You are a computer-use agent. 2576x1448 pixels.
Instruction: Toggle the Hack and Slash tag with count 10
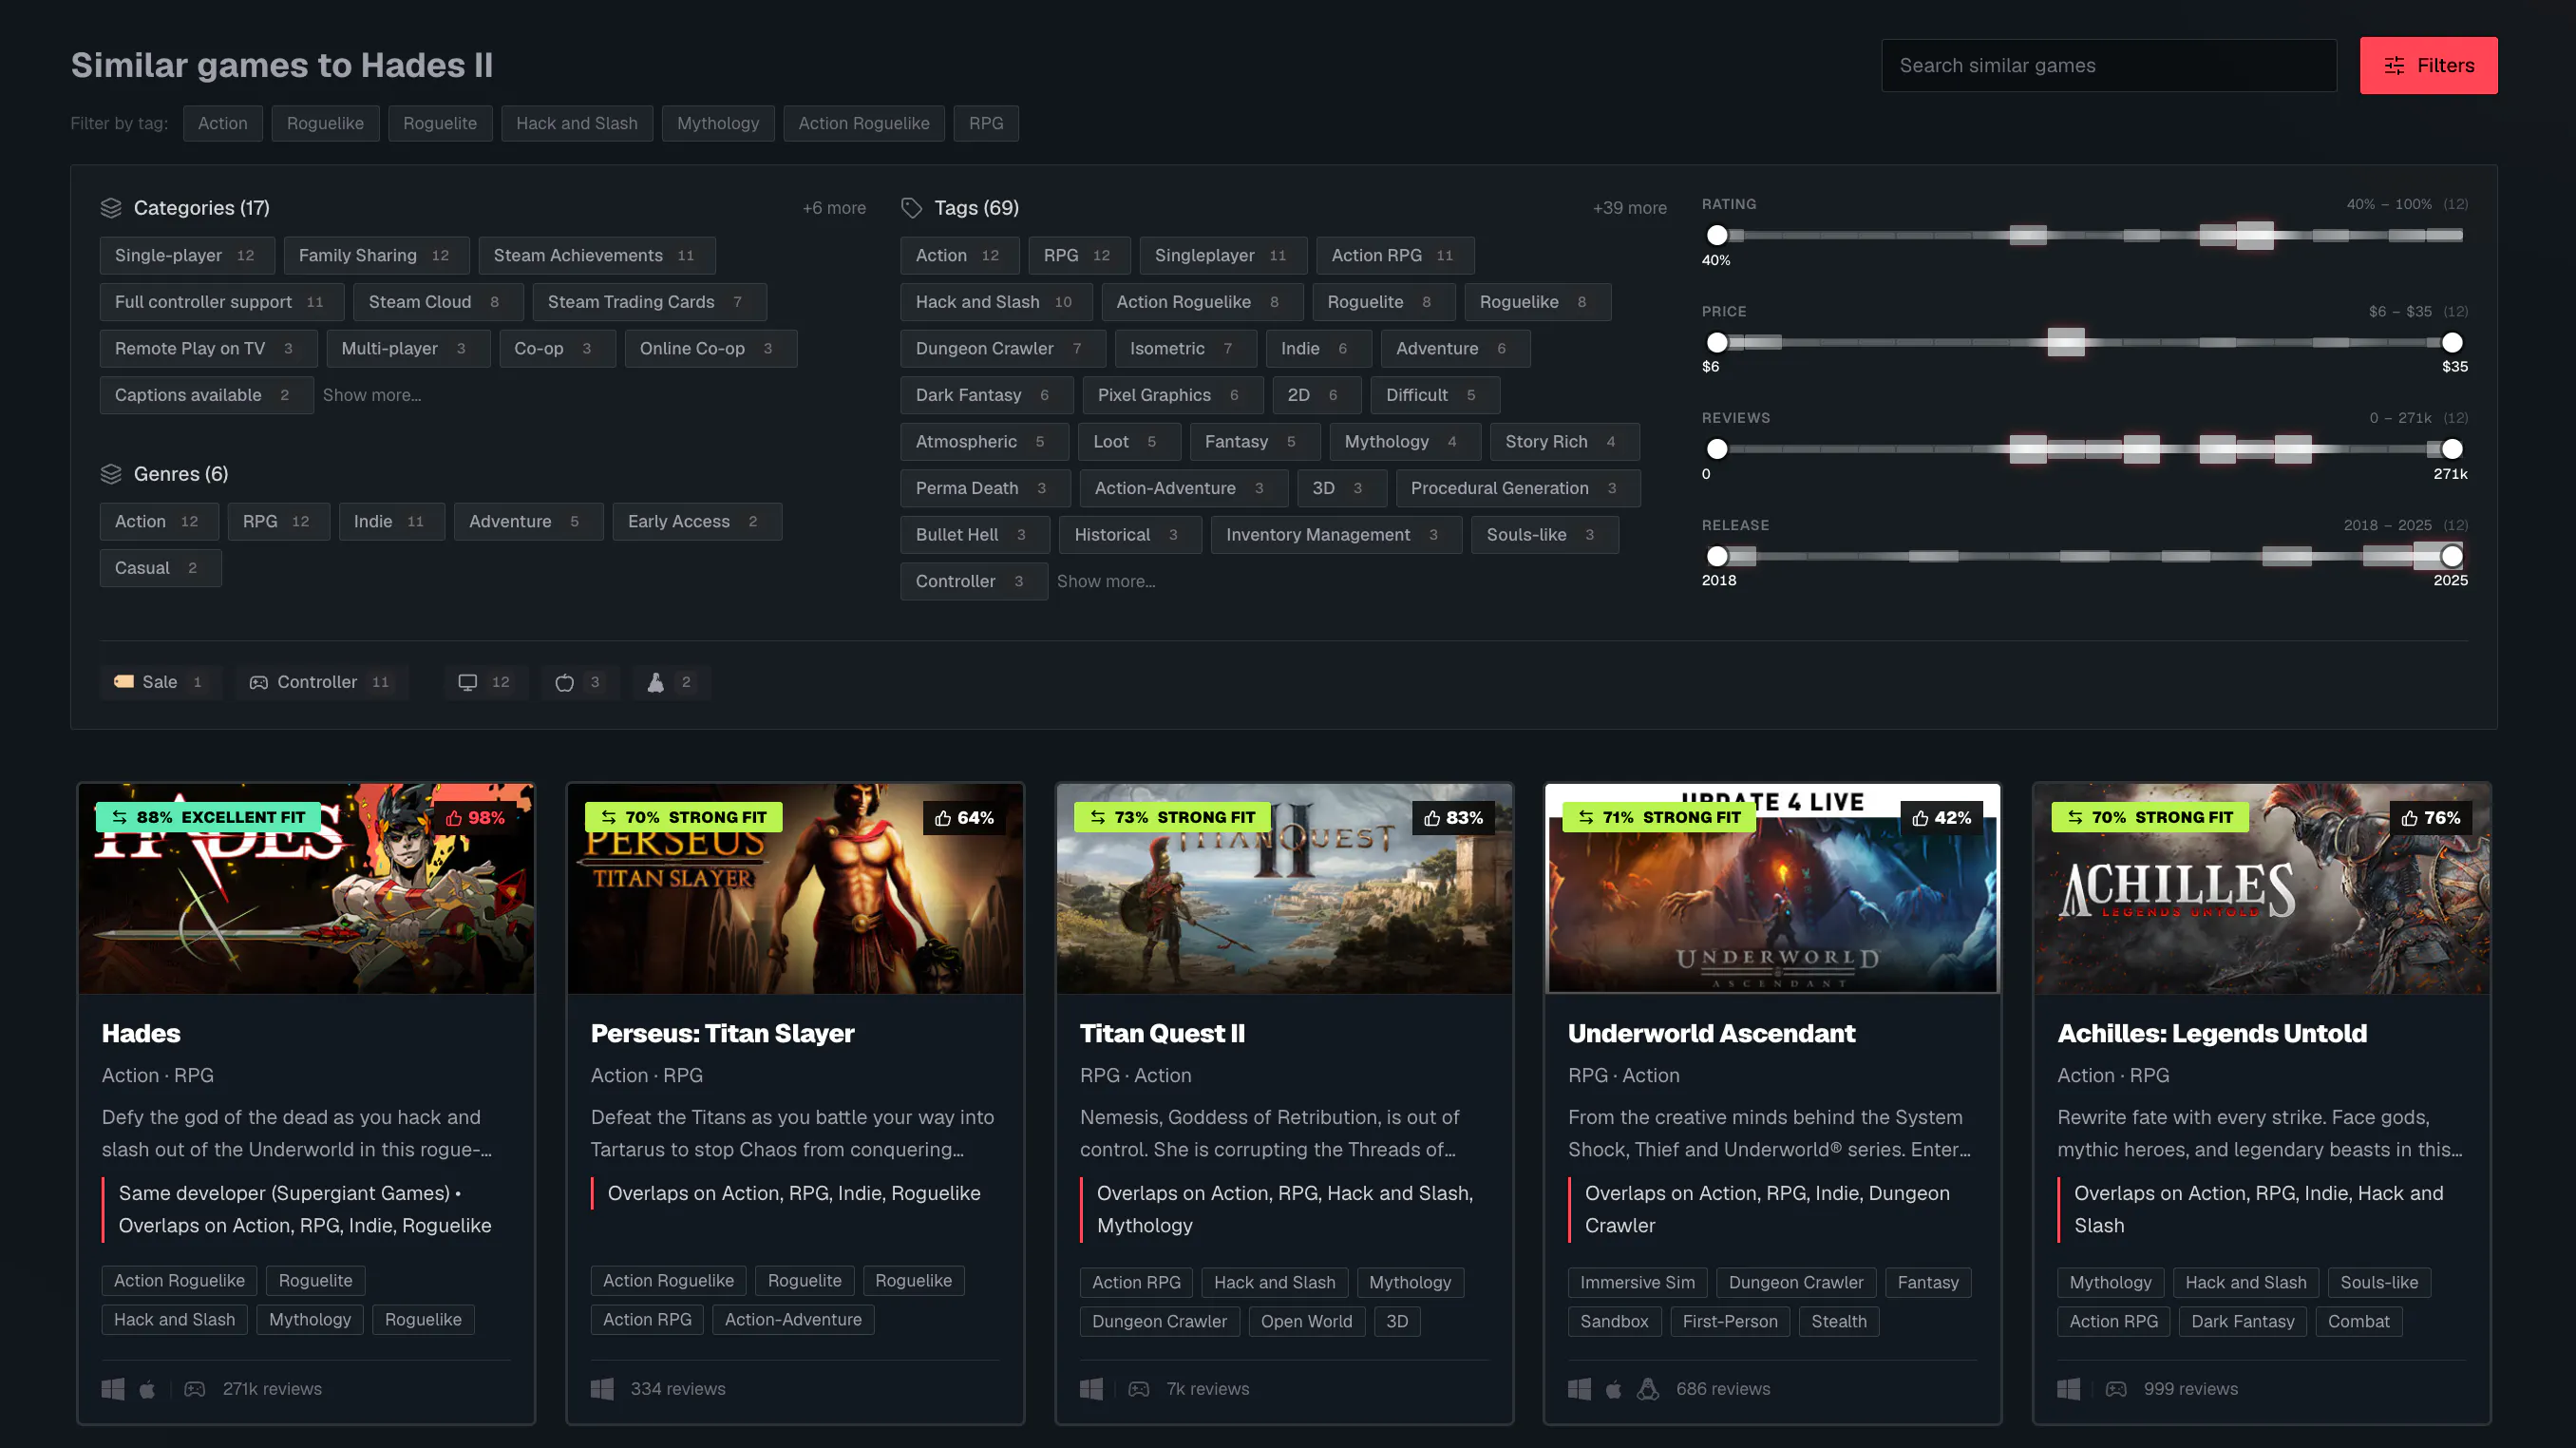(996, 302)
